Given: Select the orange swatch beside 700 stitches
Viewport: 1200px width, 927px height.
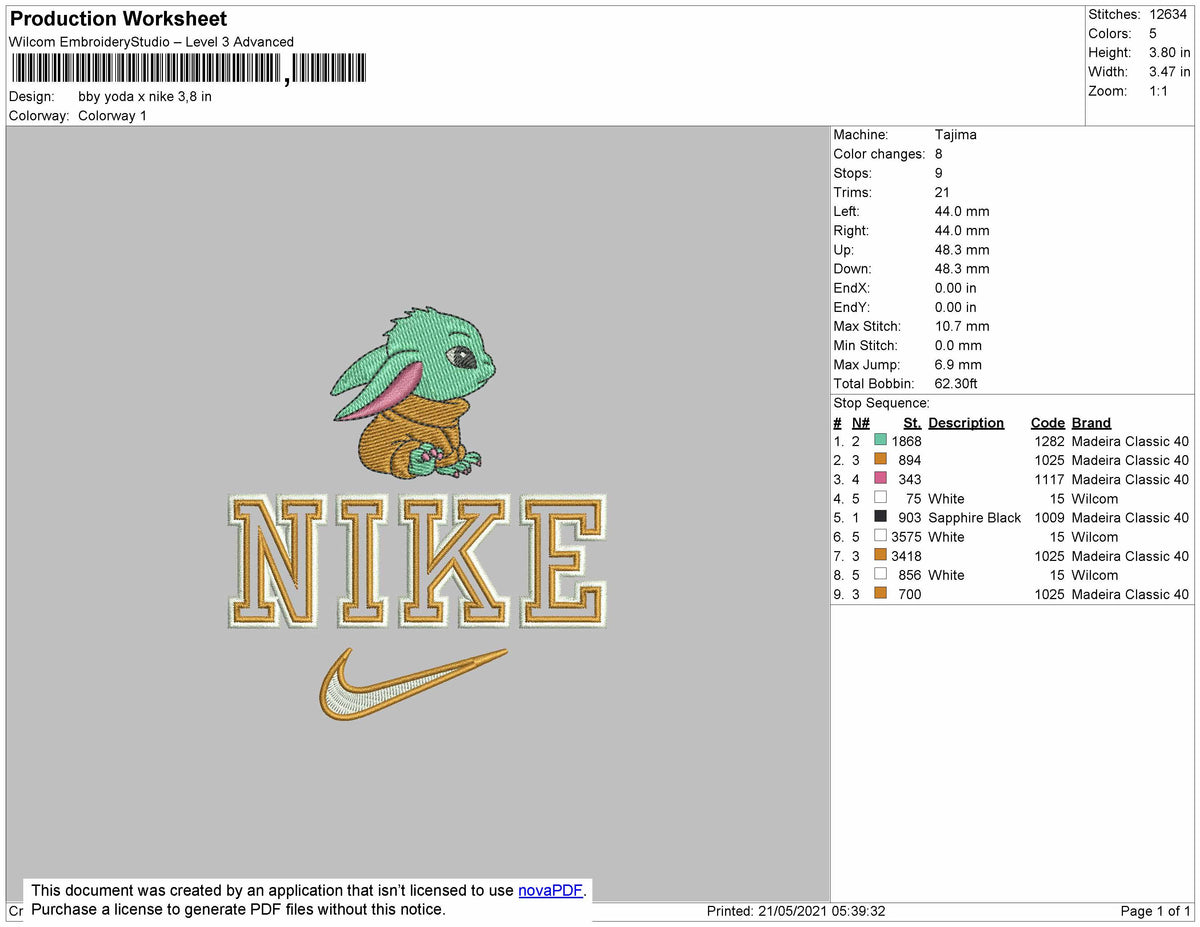Looking at the screenshot, I should (x=880, y=593).
